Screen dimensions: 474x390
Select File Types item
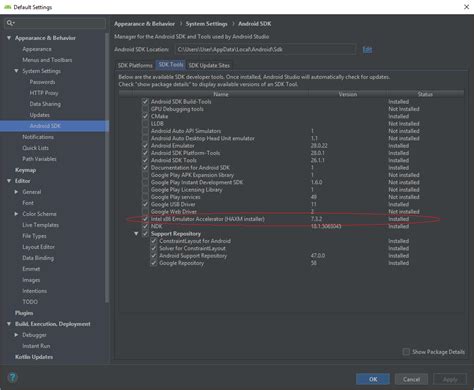[x=34, y=236]
